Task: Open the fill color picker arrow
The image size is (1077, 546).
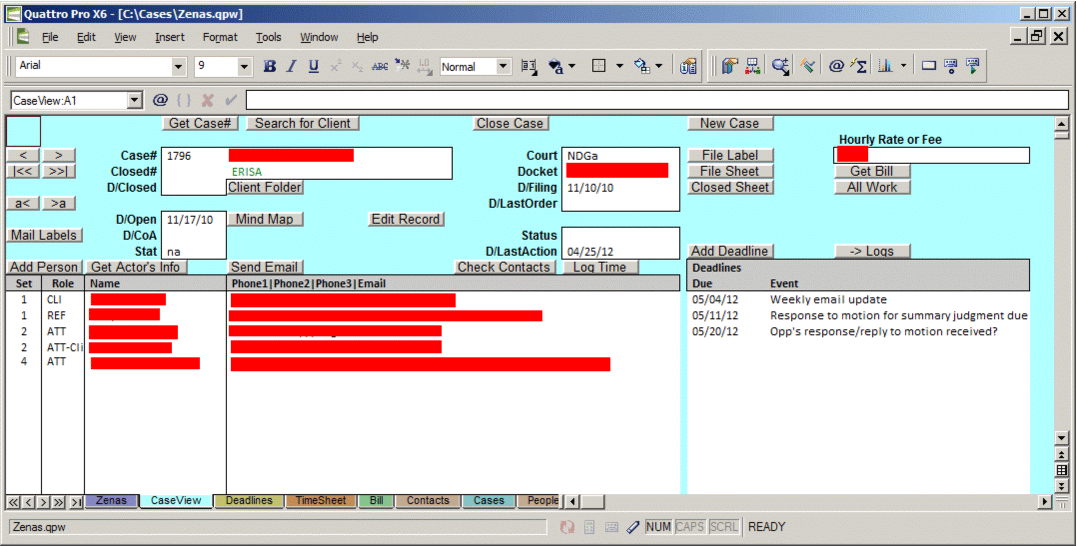Action: pos(658,67)
